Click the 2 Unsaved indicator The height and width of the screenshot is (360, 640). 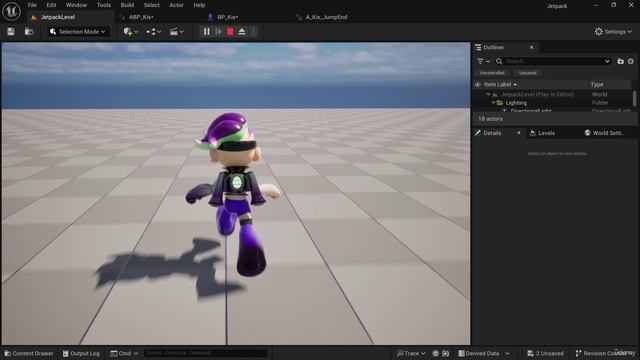click(x=545, y=353)
